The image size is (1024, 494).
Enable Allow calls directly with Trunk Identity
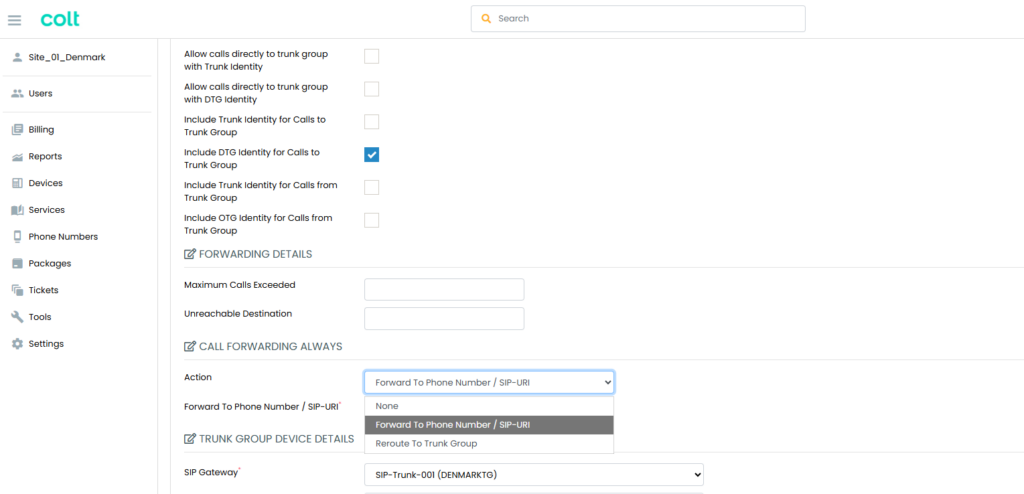(x=372, y=56)
